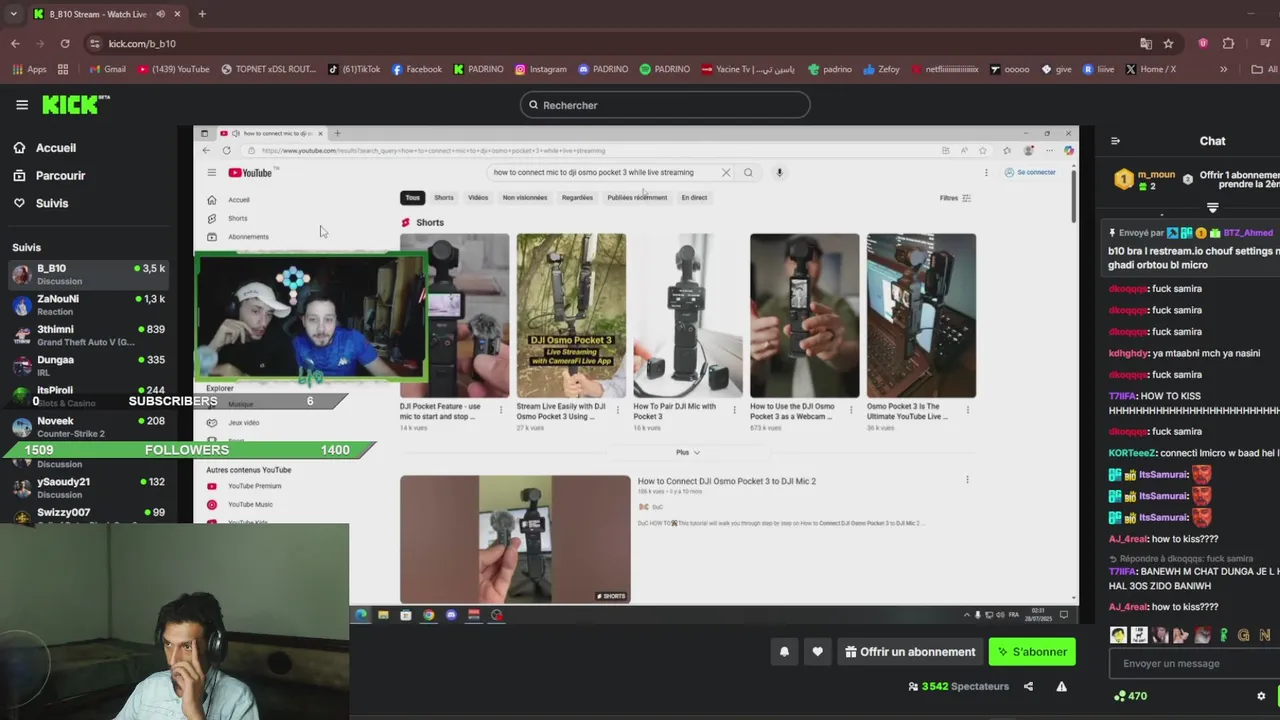Click the share stream icon
Viewport: 1280px width, 720px height.
point(1028,686)
